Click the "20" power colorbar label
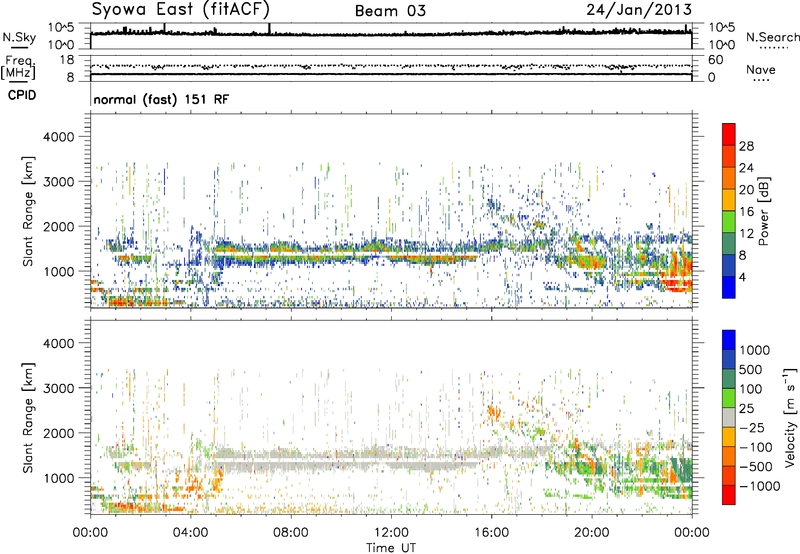This screenshot has width=800, height=554. [746, 190]
